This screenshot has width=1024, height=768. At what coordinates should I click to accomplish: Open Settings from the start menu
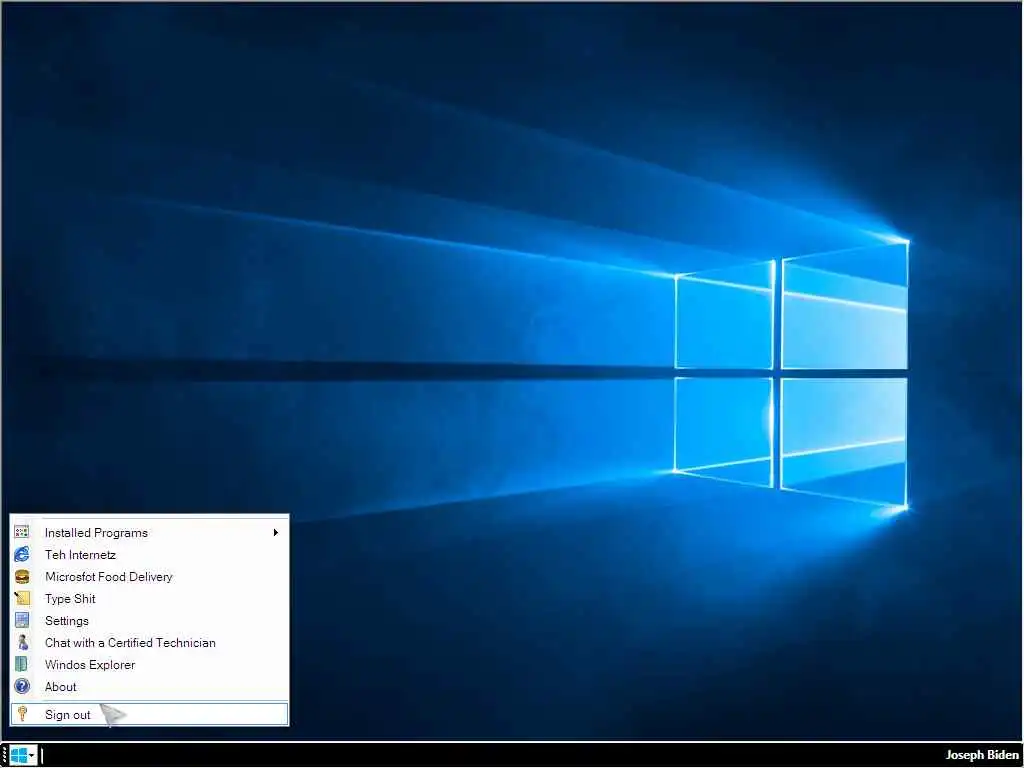[149, 620]
